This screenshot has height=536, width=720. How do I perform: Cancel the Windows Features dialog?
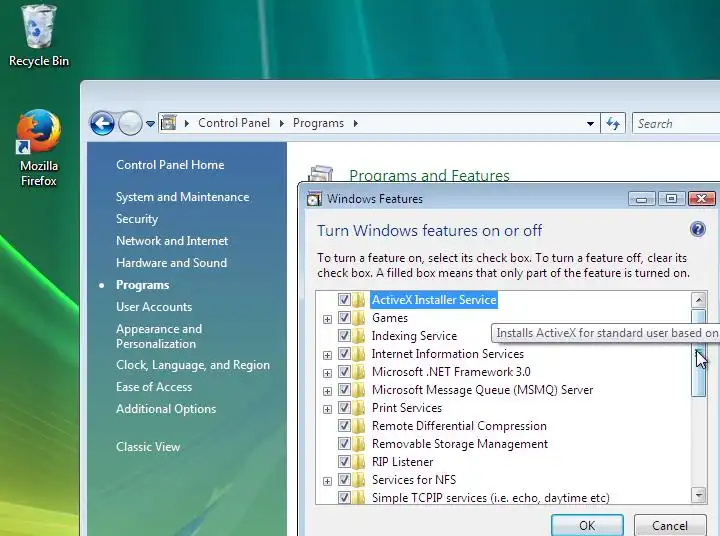click(670, 525)
